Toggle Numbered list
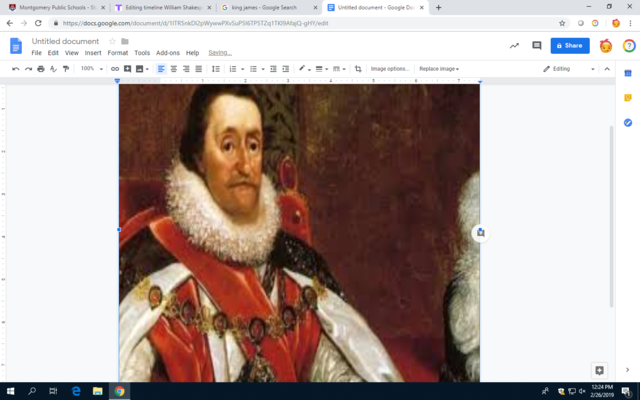 pos(233,69)
